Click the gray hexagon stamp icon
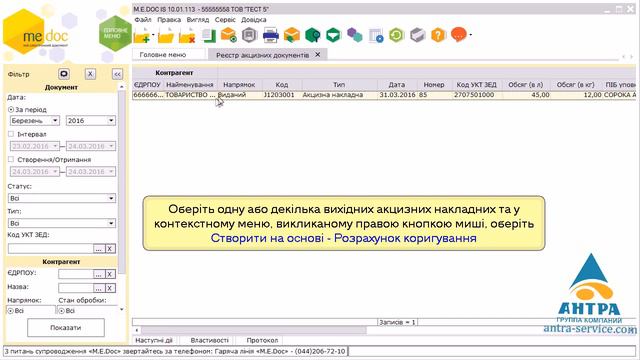 tap(249, 35)
